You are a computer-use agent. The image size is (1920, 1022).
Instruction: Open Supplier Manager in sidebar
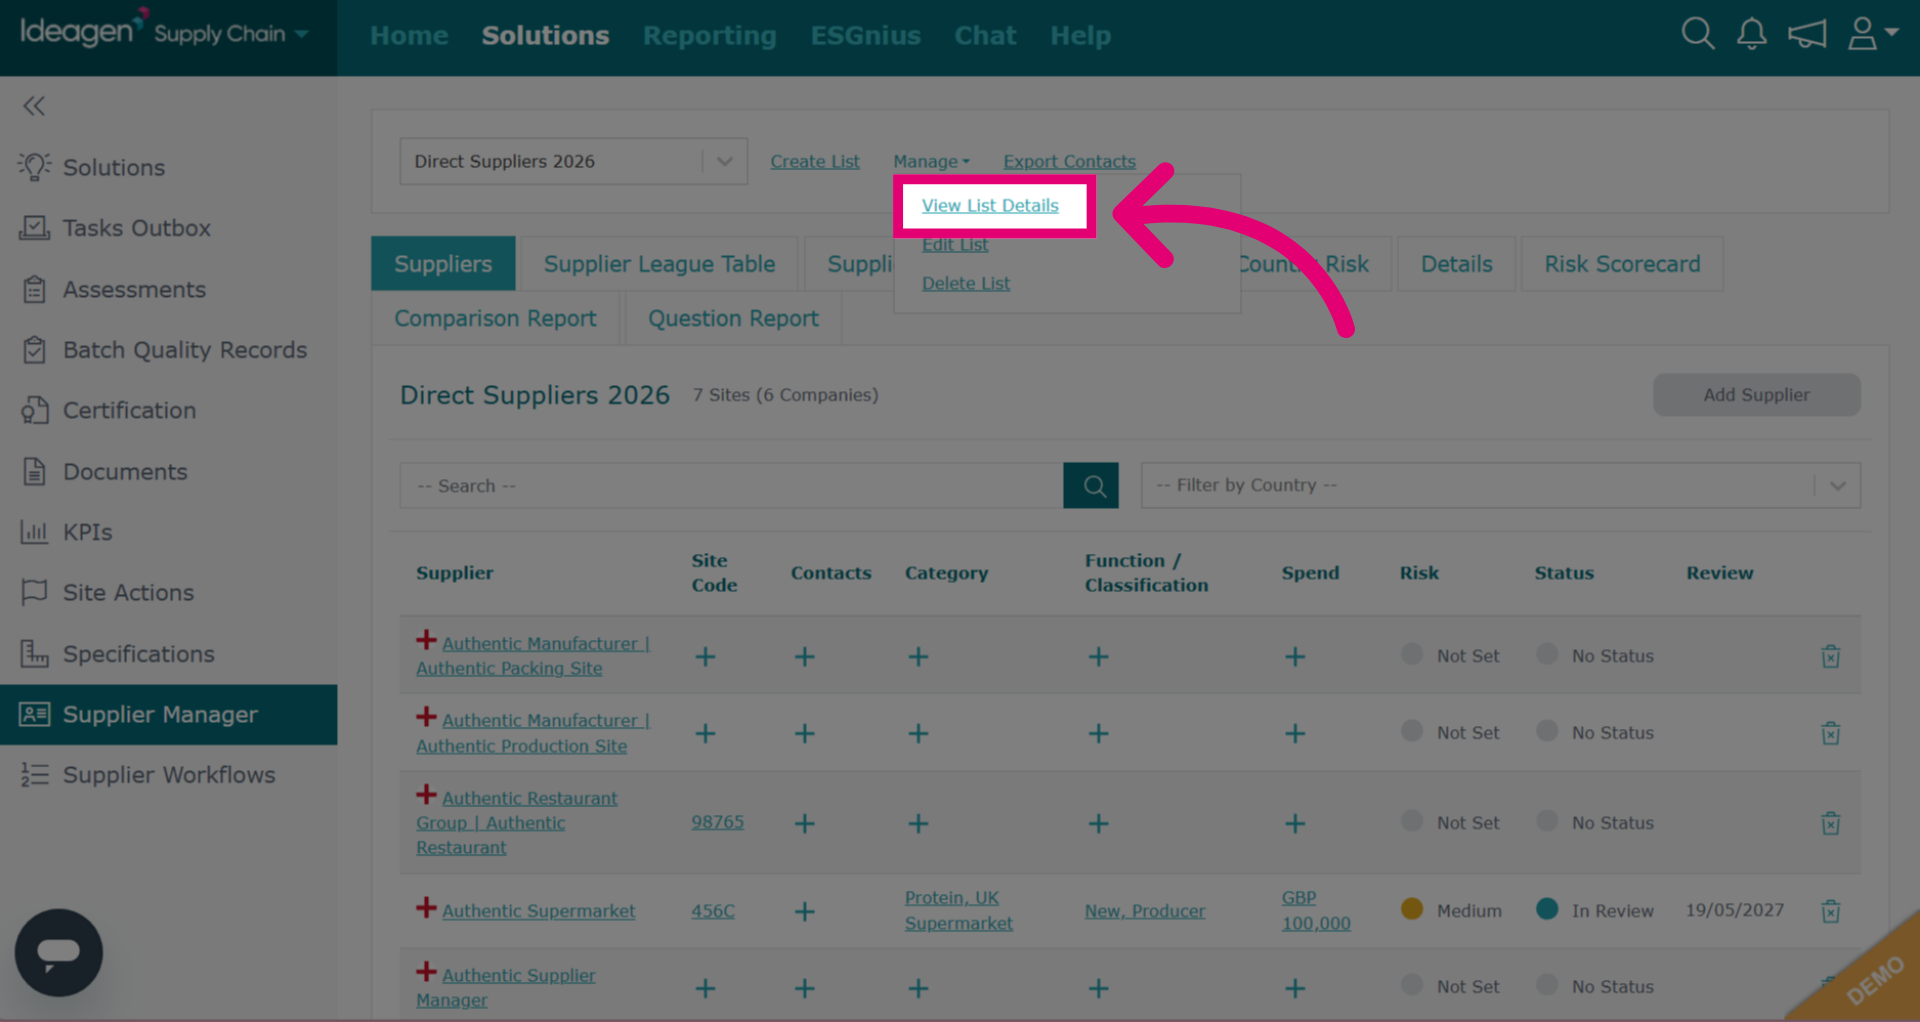coord(168,714)
